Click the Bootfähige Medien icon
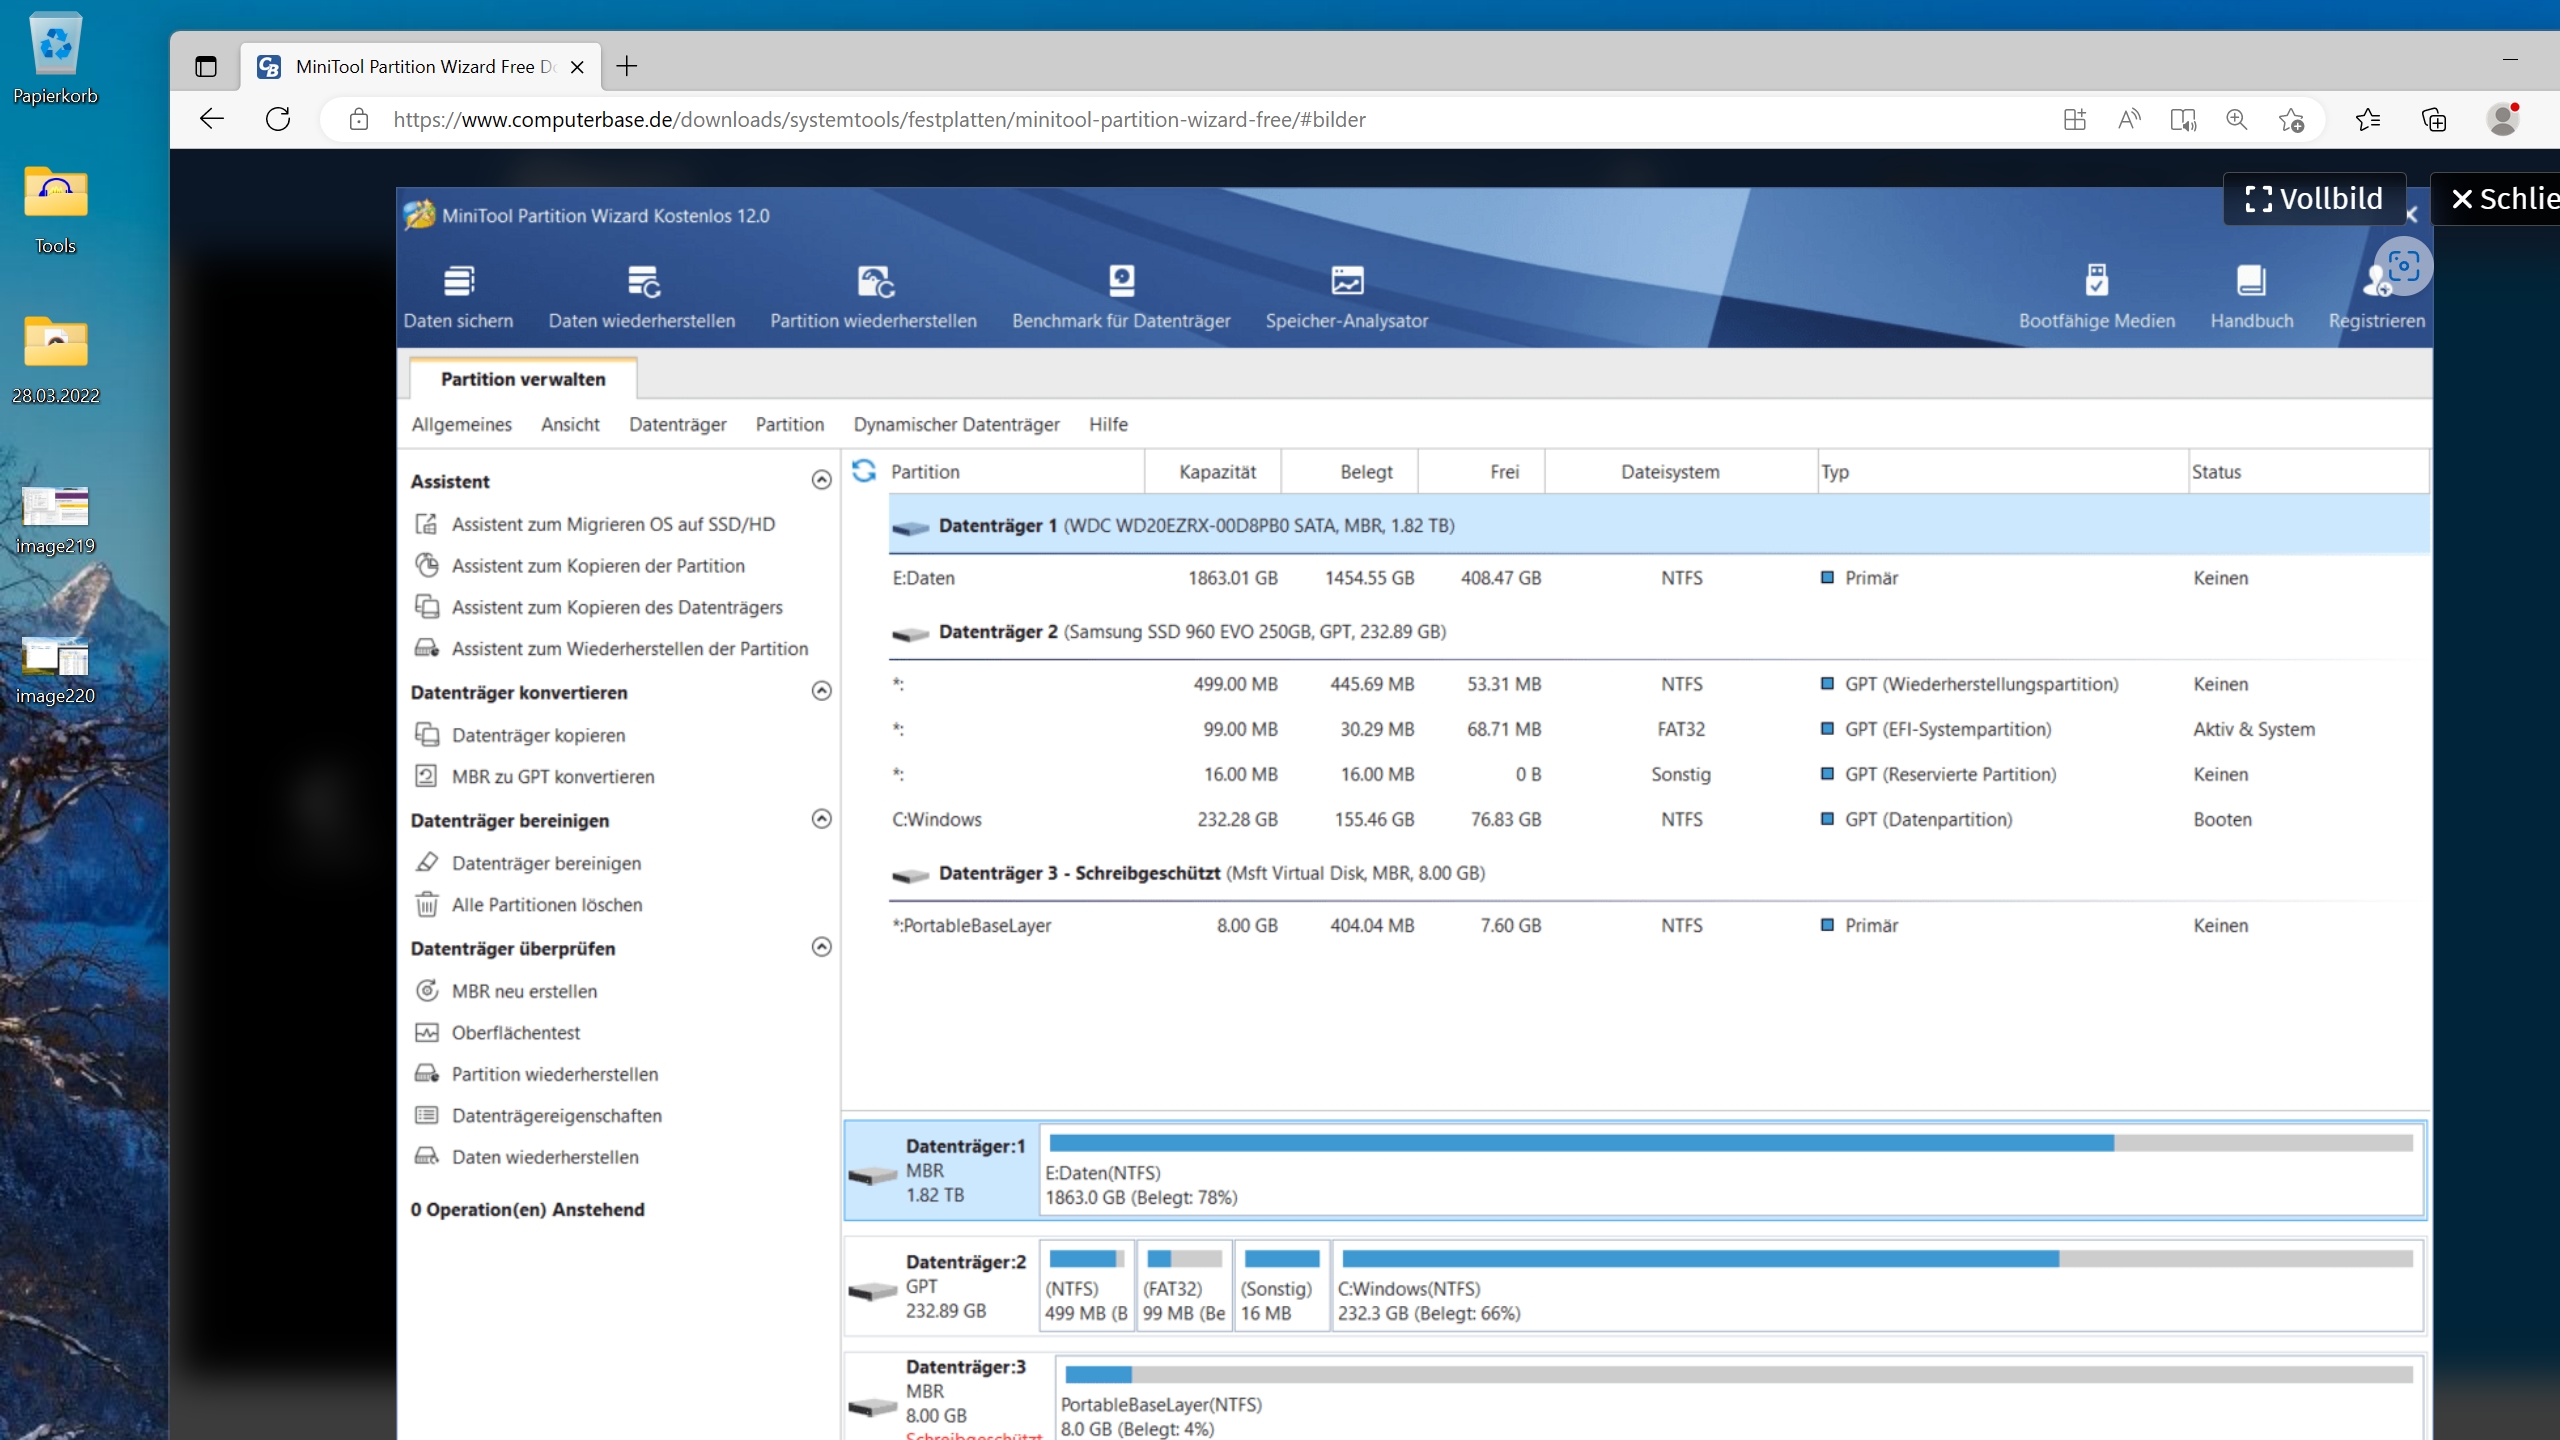The width and height of the screenshot is (2560, 1440). click(x=2096, y=282)
